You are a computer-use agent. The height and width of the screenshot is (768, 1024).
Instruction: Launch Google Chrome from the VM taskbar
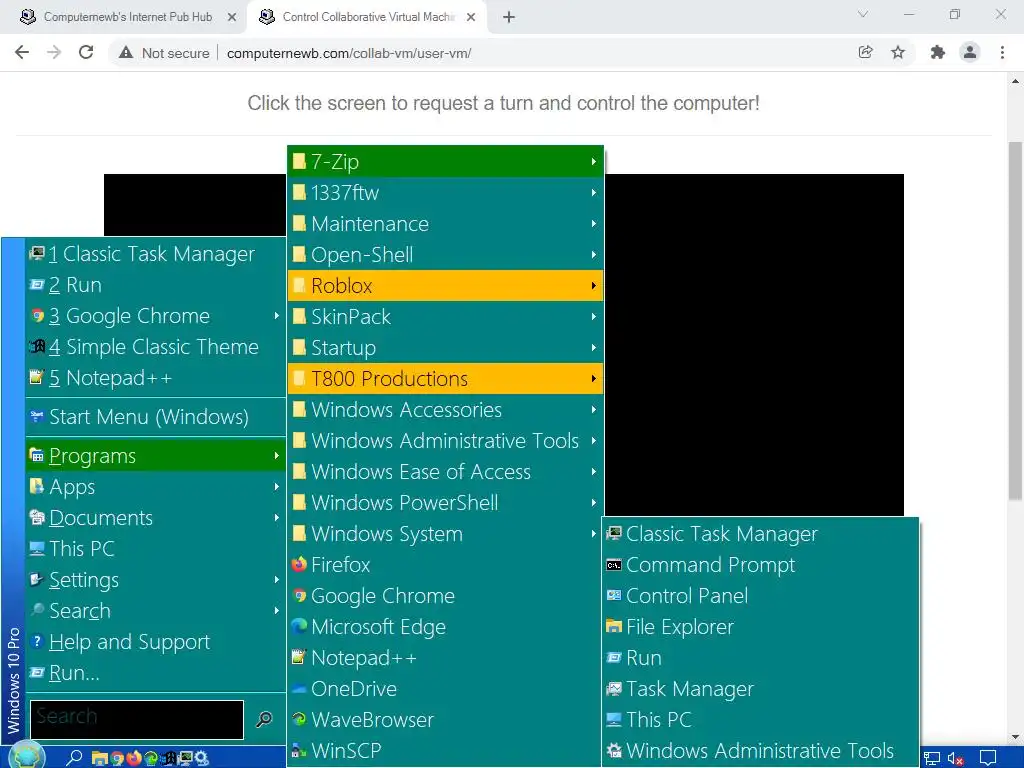pyautogui.click(x=118, y=758)
